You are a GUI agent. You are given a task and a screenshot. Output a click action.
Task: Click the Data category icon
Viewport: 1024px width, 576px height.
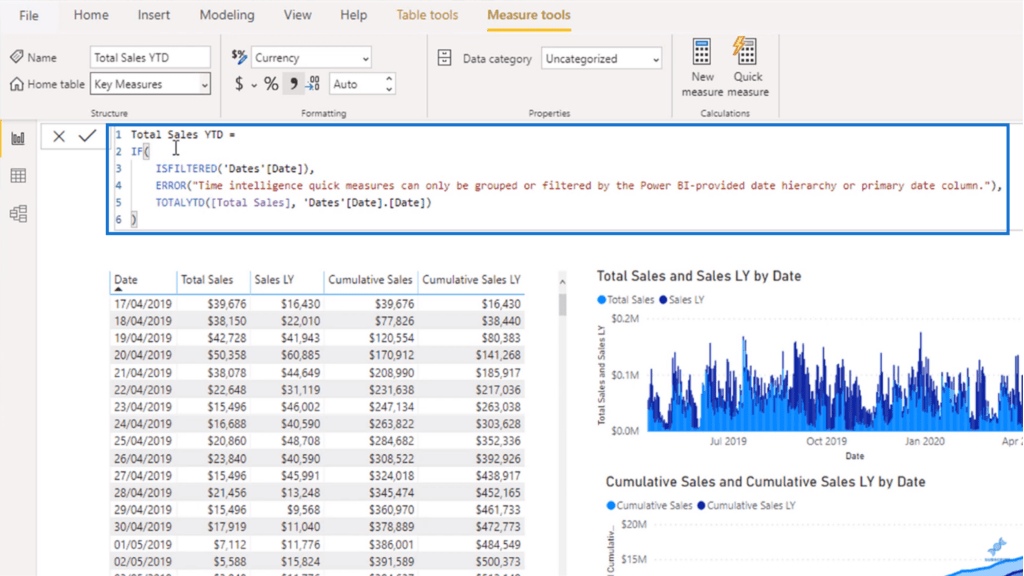[445, 58]
